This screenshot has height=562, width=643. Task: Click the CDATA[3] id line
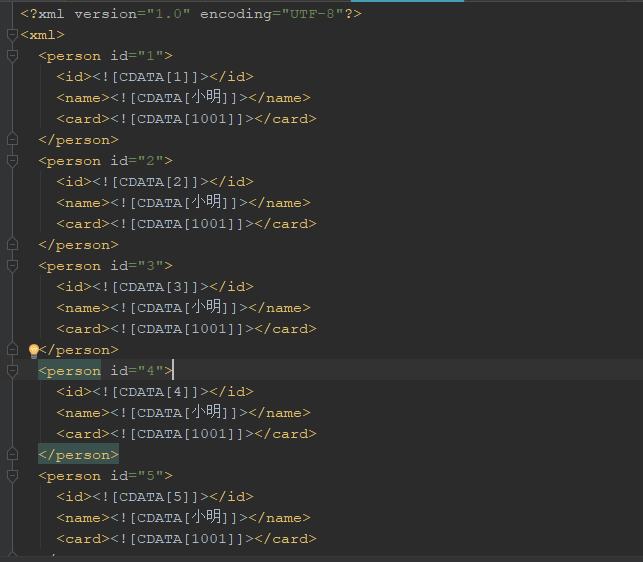155,287
